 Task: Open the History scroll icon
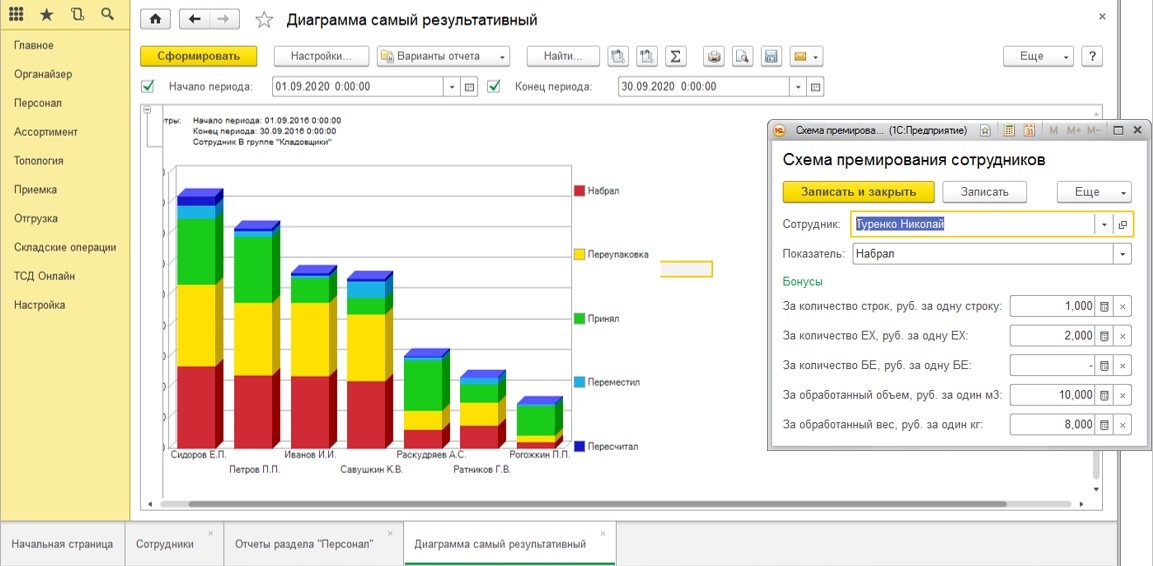pyautogui.click(x=77, y=14)
